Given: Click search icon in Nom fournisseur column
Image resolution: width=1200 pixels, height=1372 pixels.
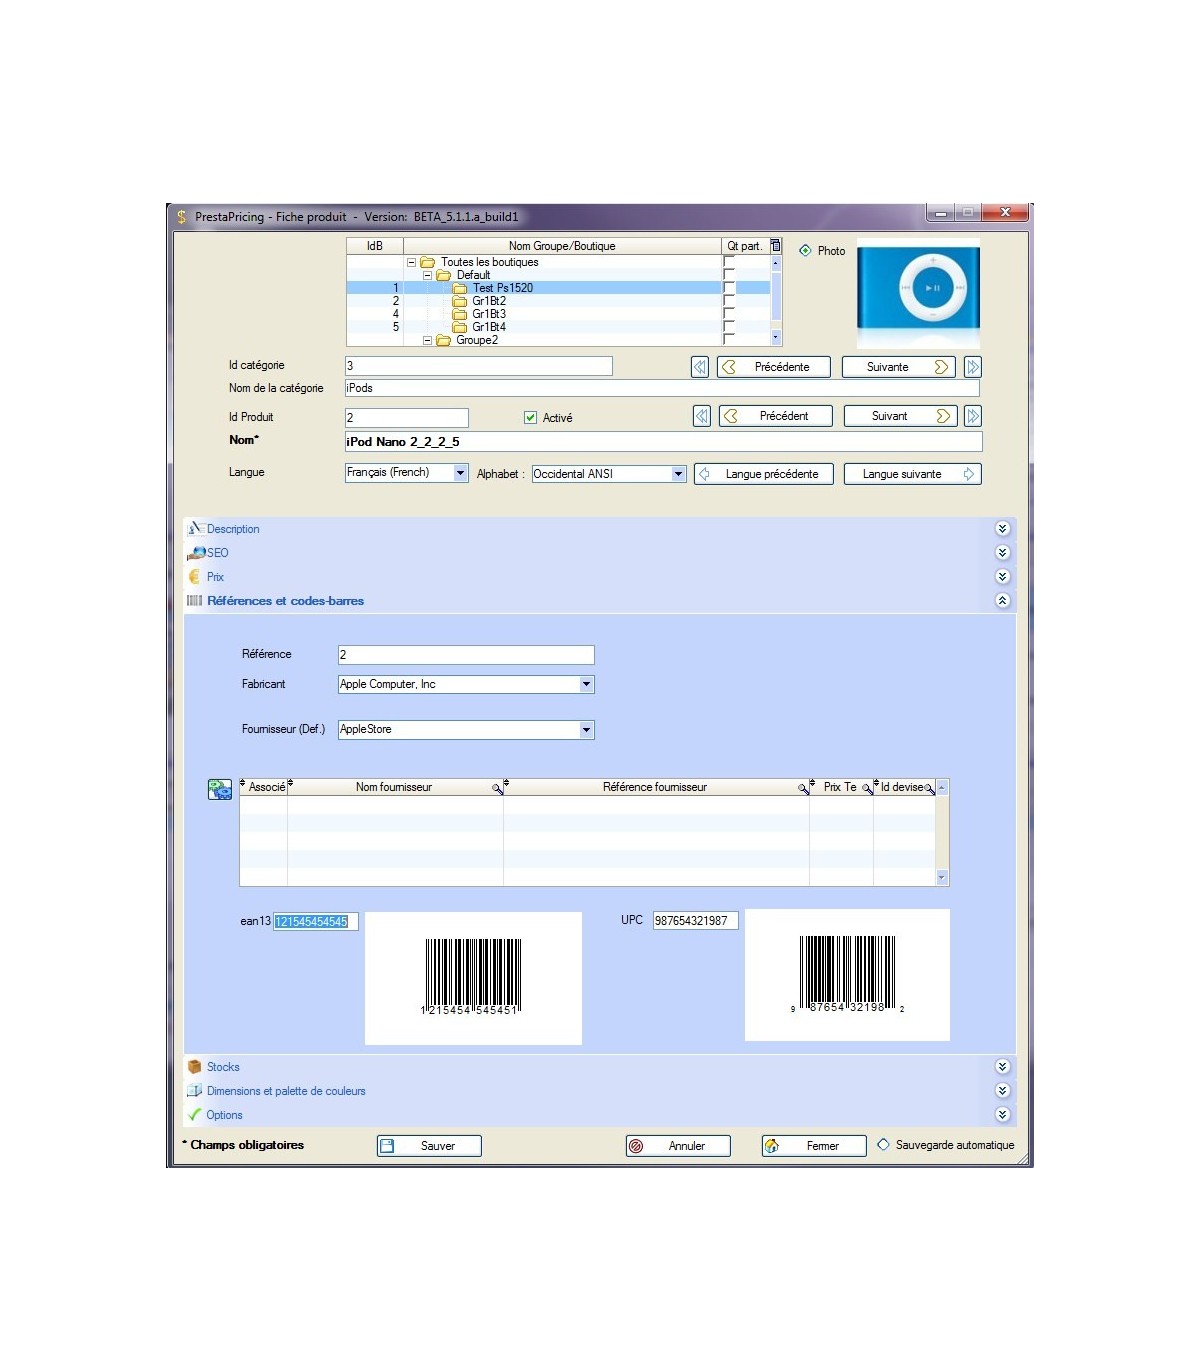Looking at the screenshot, I should click(497, 789).
